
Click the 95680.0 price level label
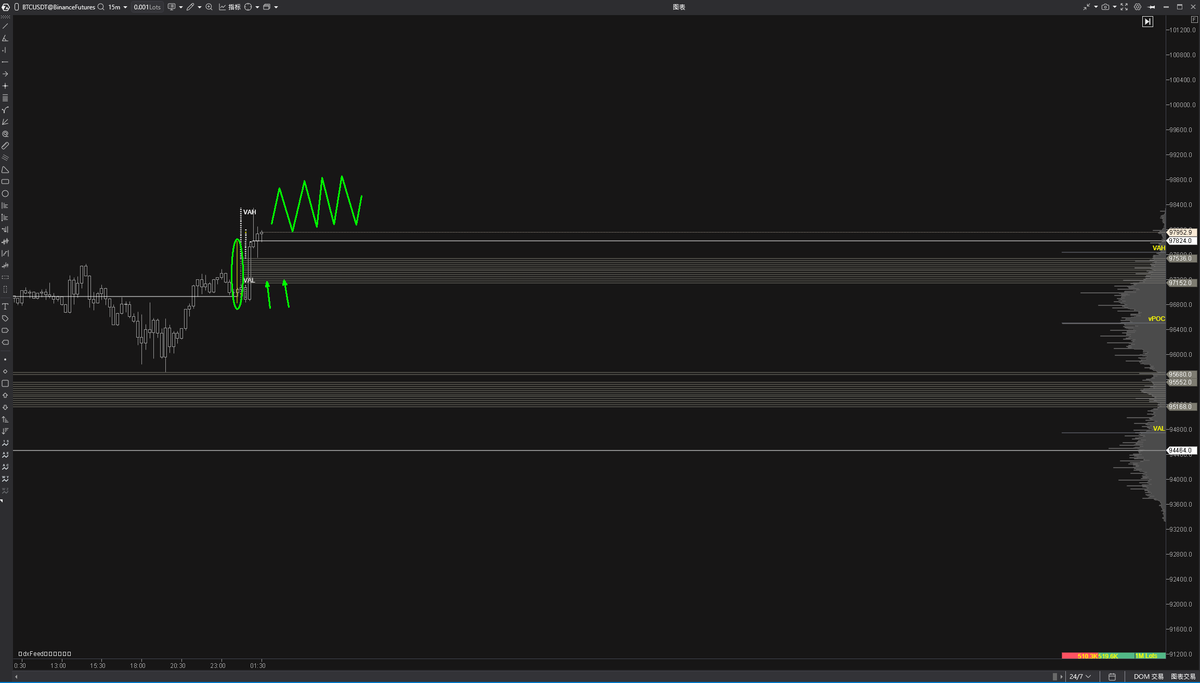point(1181,374)
